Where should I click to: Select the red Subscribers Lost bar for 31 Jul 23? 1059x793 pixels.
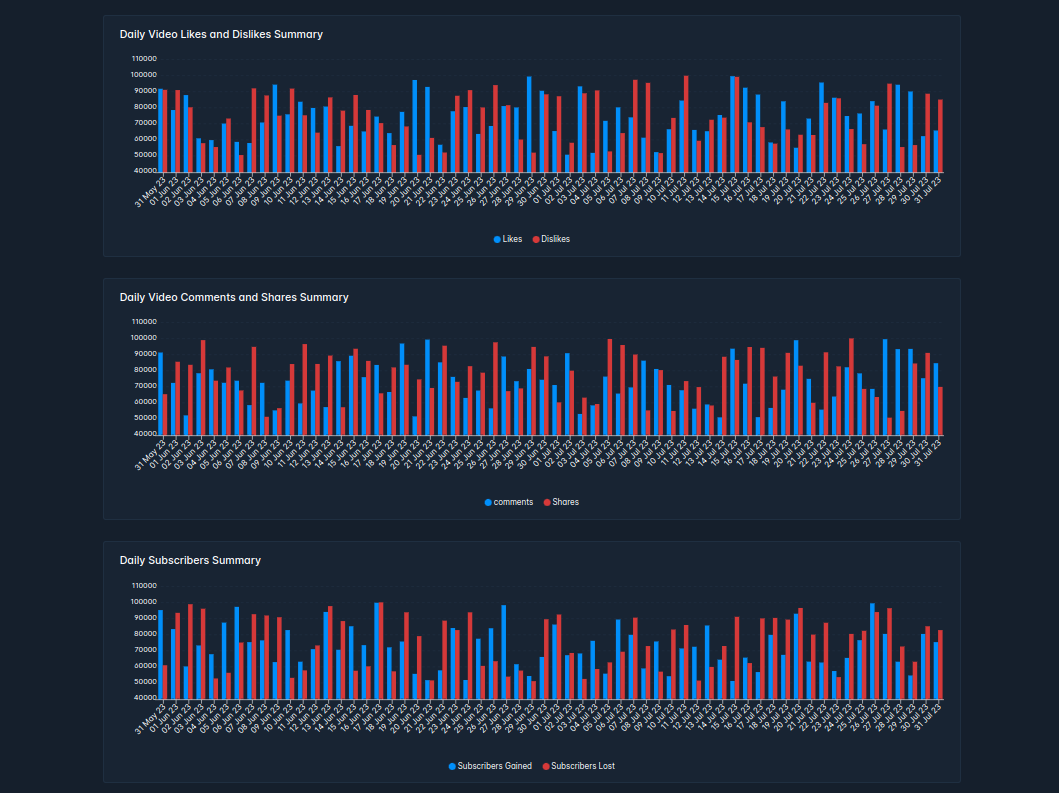click(940, 665)
